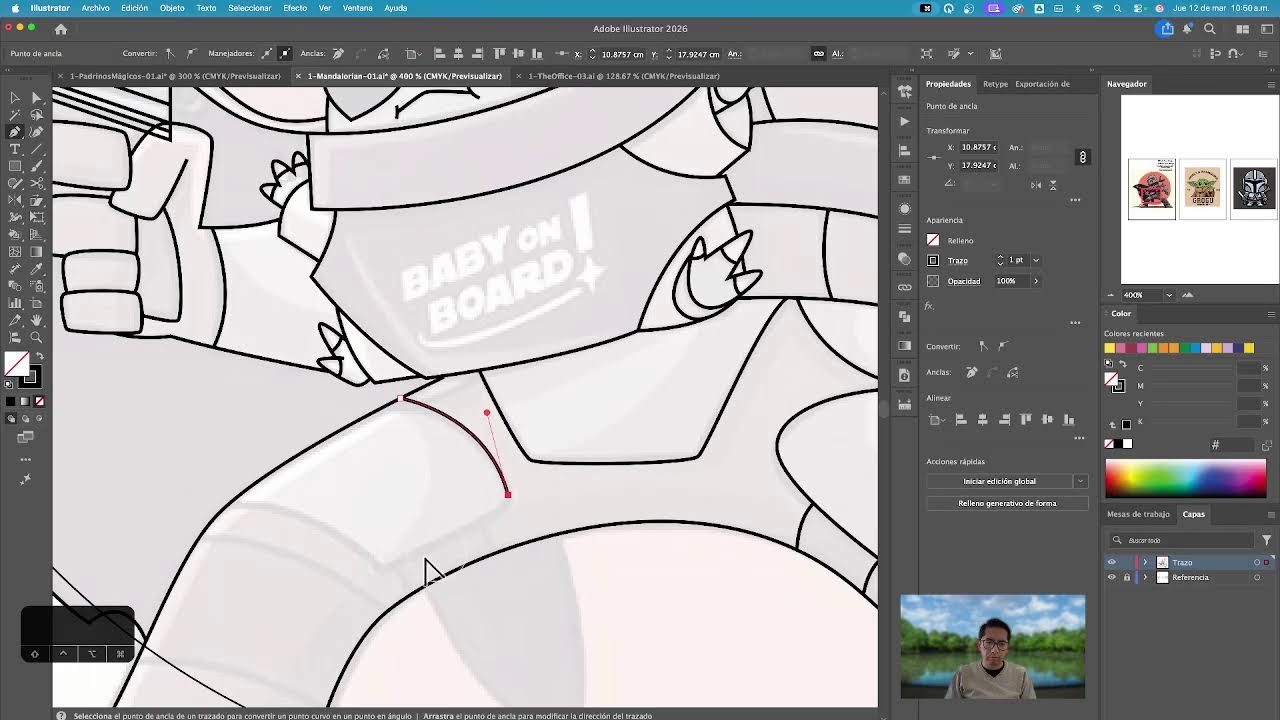
Task: Click the Iniciar edición global button
Action: [x=999, y=481]
